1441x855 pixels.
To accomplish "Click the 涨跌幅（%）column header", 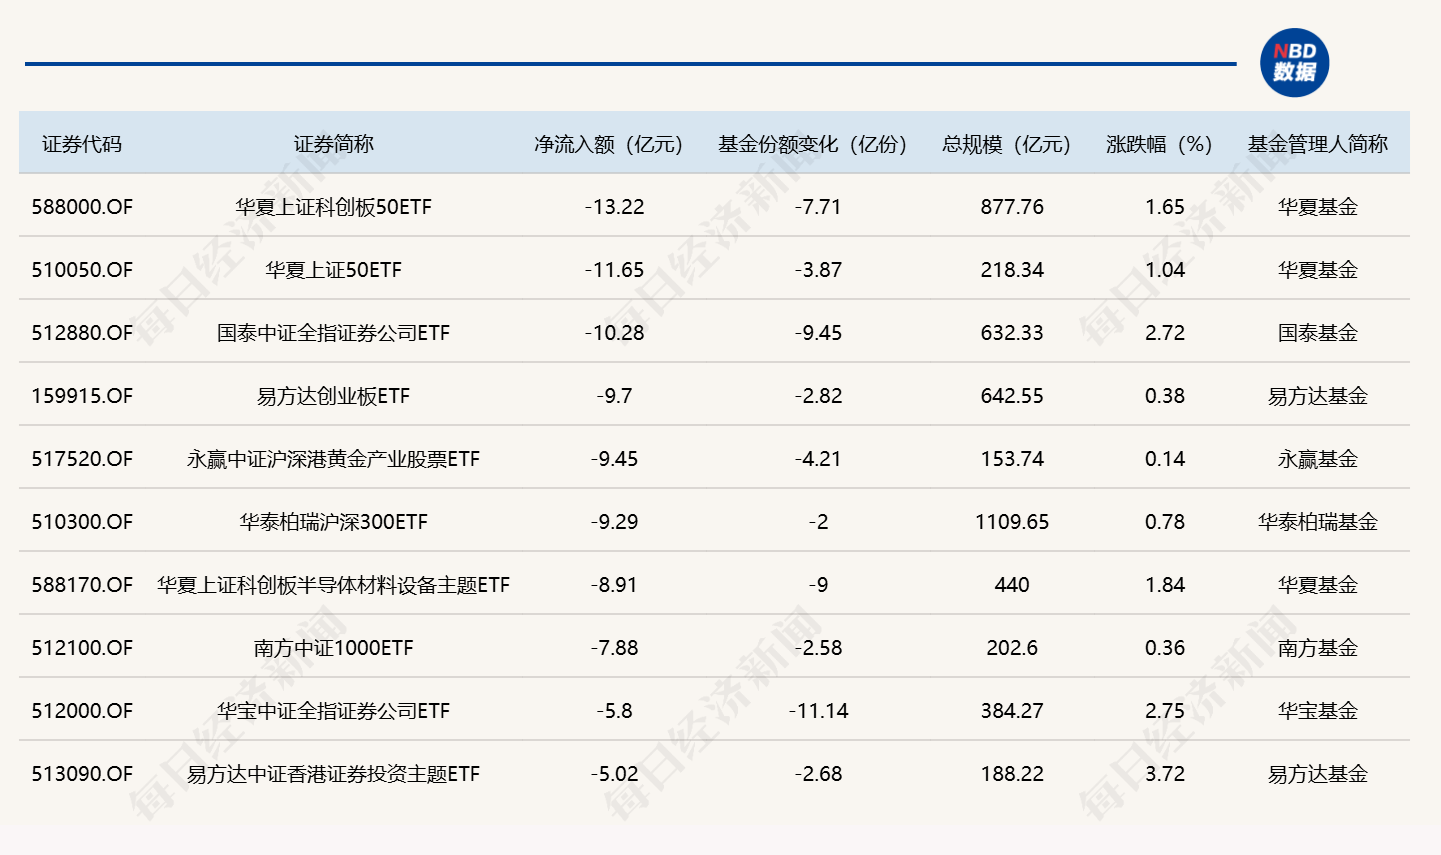I will (1160, 144).
